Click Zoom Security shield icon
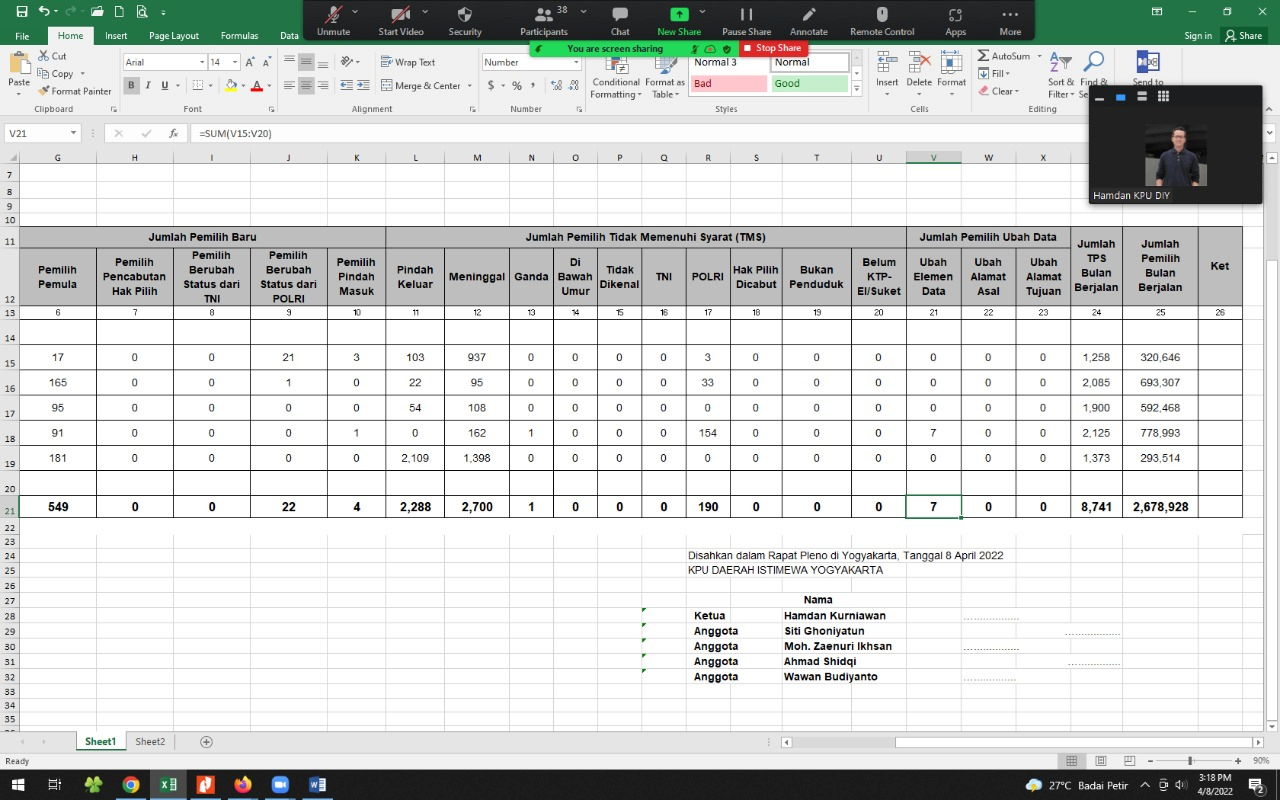 point(464,20)
